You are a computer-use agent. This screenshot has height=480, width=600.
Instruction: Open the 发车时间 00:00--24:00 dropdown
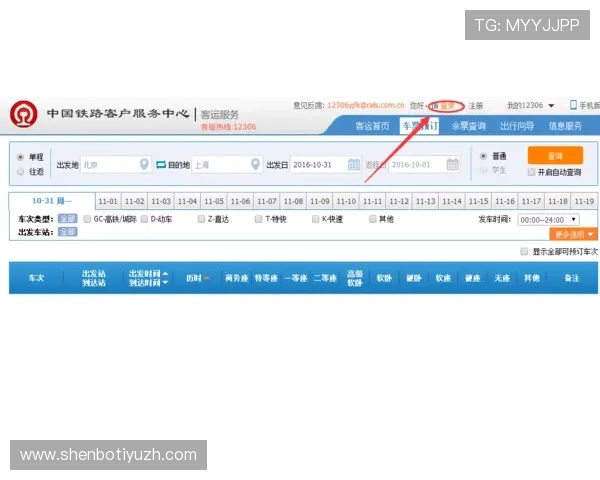[548, 220]
